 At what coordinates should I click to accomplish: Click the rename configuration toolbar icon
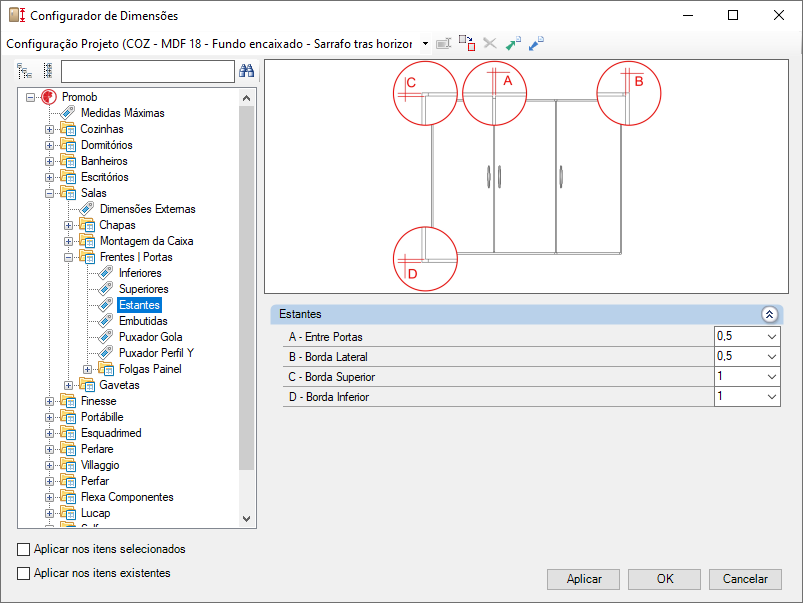click(443, 44)
